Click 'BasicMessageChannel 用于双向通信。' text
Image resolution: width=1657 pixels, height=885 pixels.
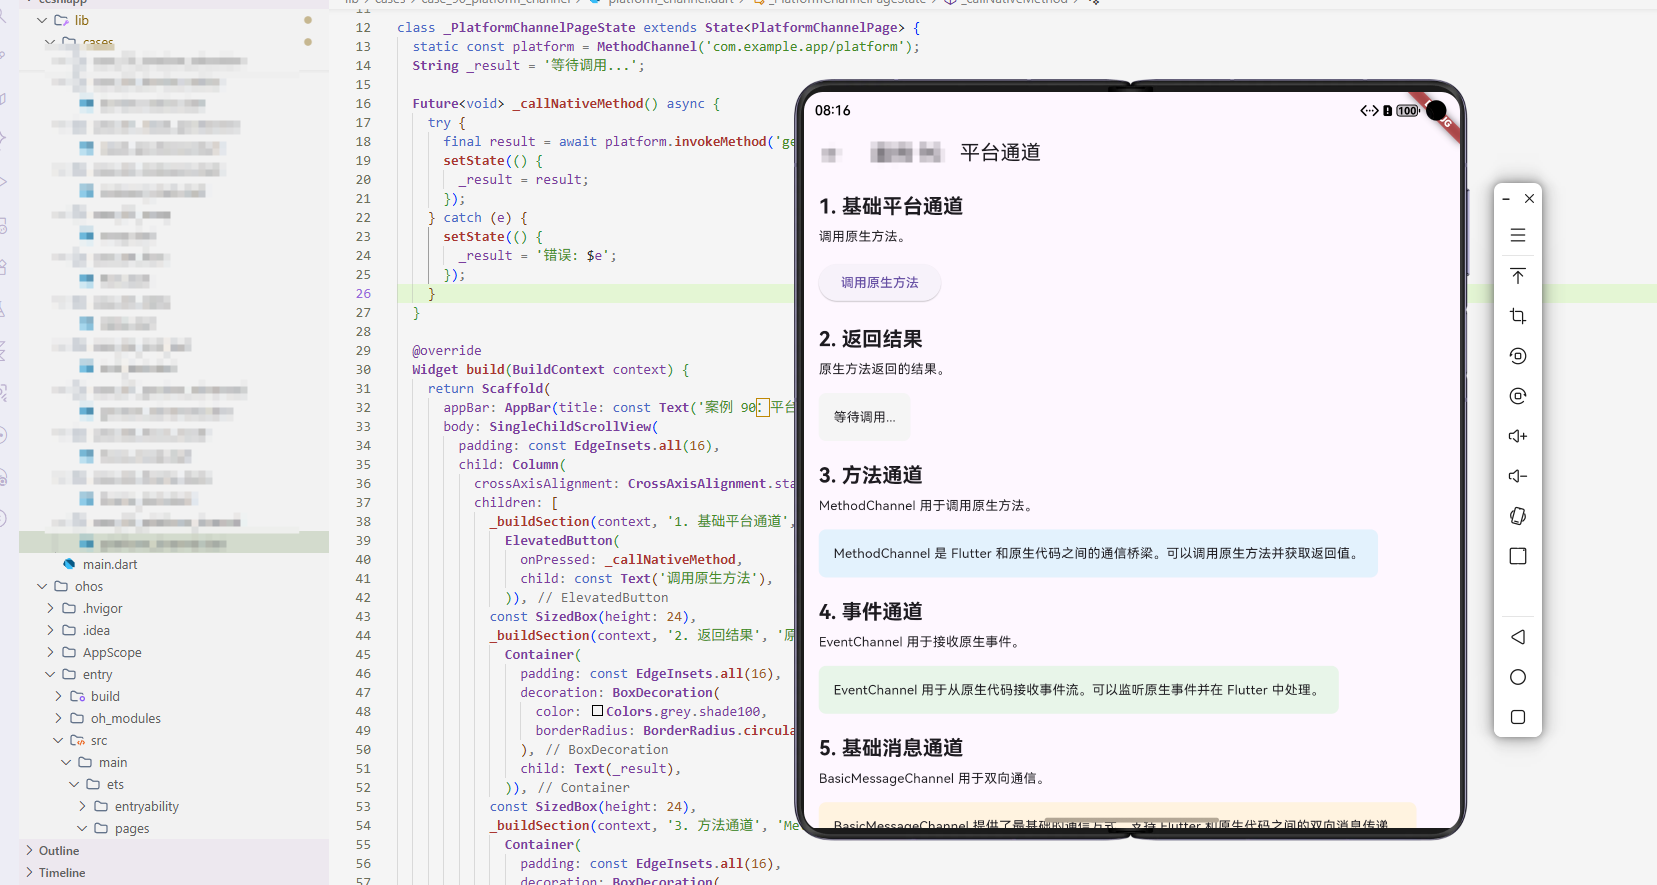point(934,779)
